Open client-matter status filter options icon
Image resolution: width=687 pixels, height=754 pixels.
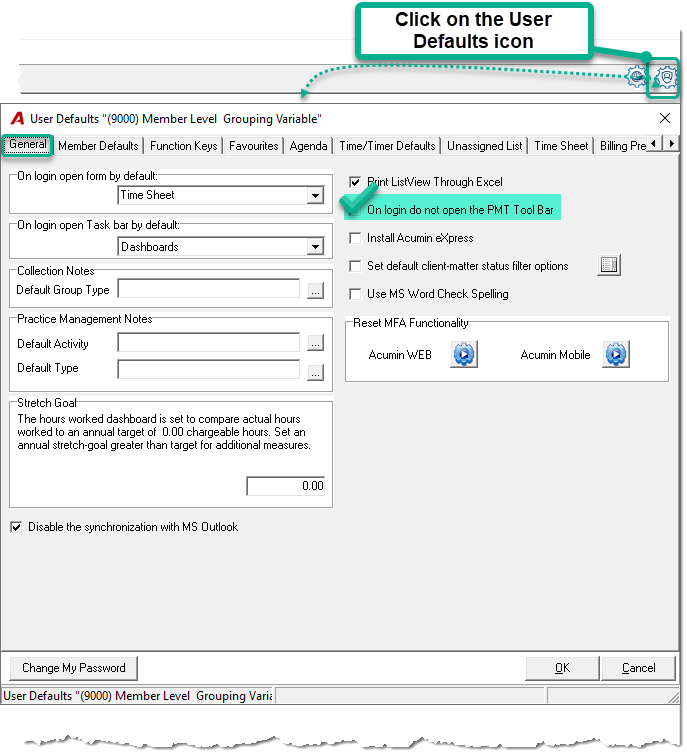(x=609, y=265)
